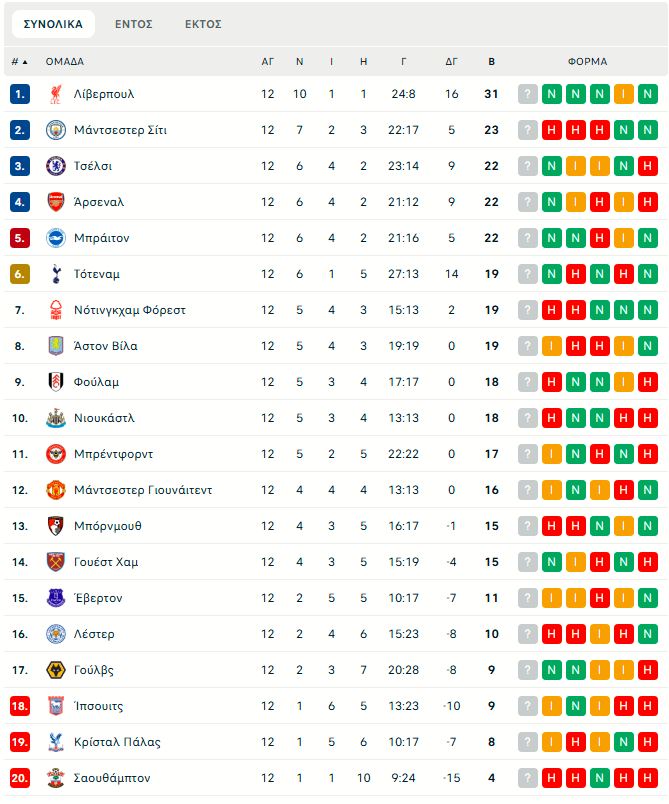Image resolution: width=669 pixels, height=804 pixels.
Task: Click the Arsenal team crest icon
Action: click(x=55, y=202)
